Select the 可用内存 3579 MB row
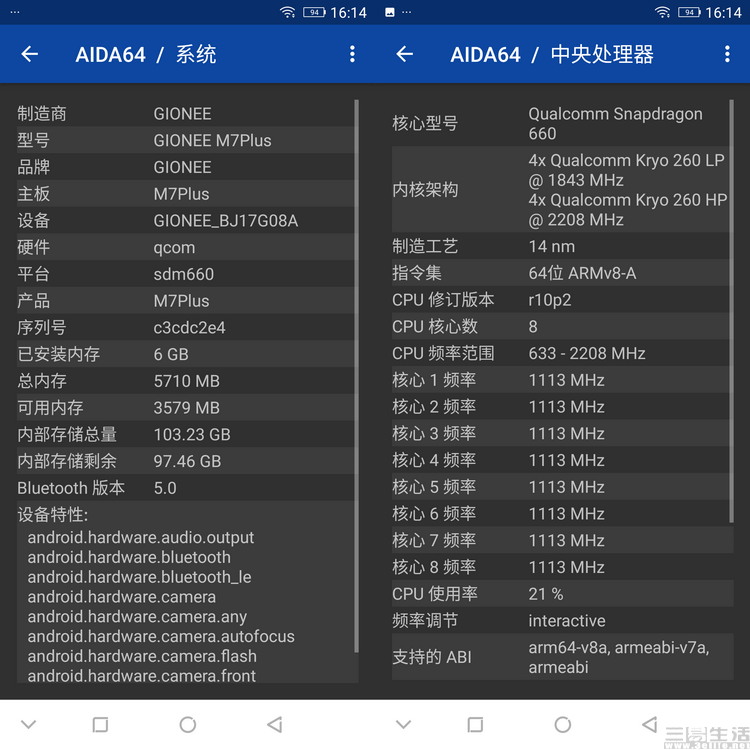This screenshot has width=750, height=750. (186, 408)
